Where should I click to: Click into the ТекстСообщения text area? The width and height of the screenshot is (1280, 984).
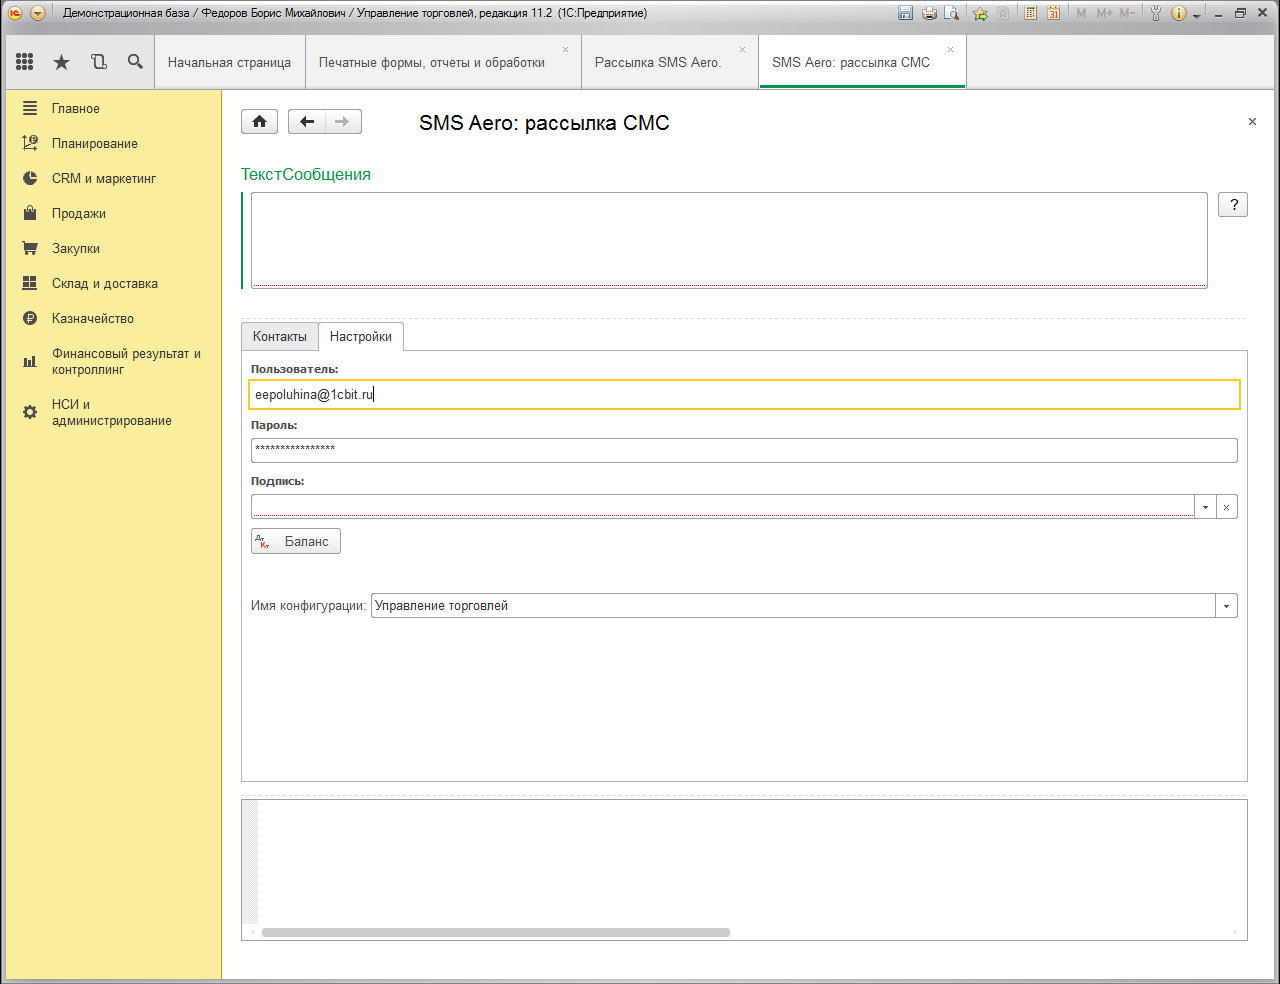pyautogui.click(x=729, y=240)
